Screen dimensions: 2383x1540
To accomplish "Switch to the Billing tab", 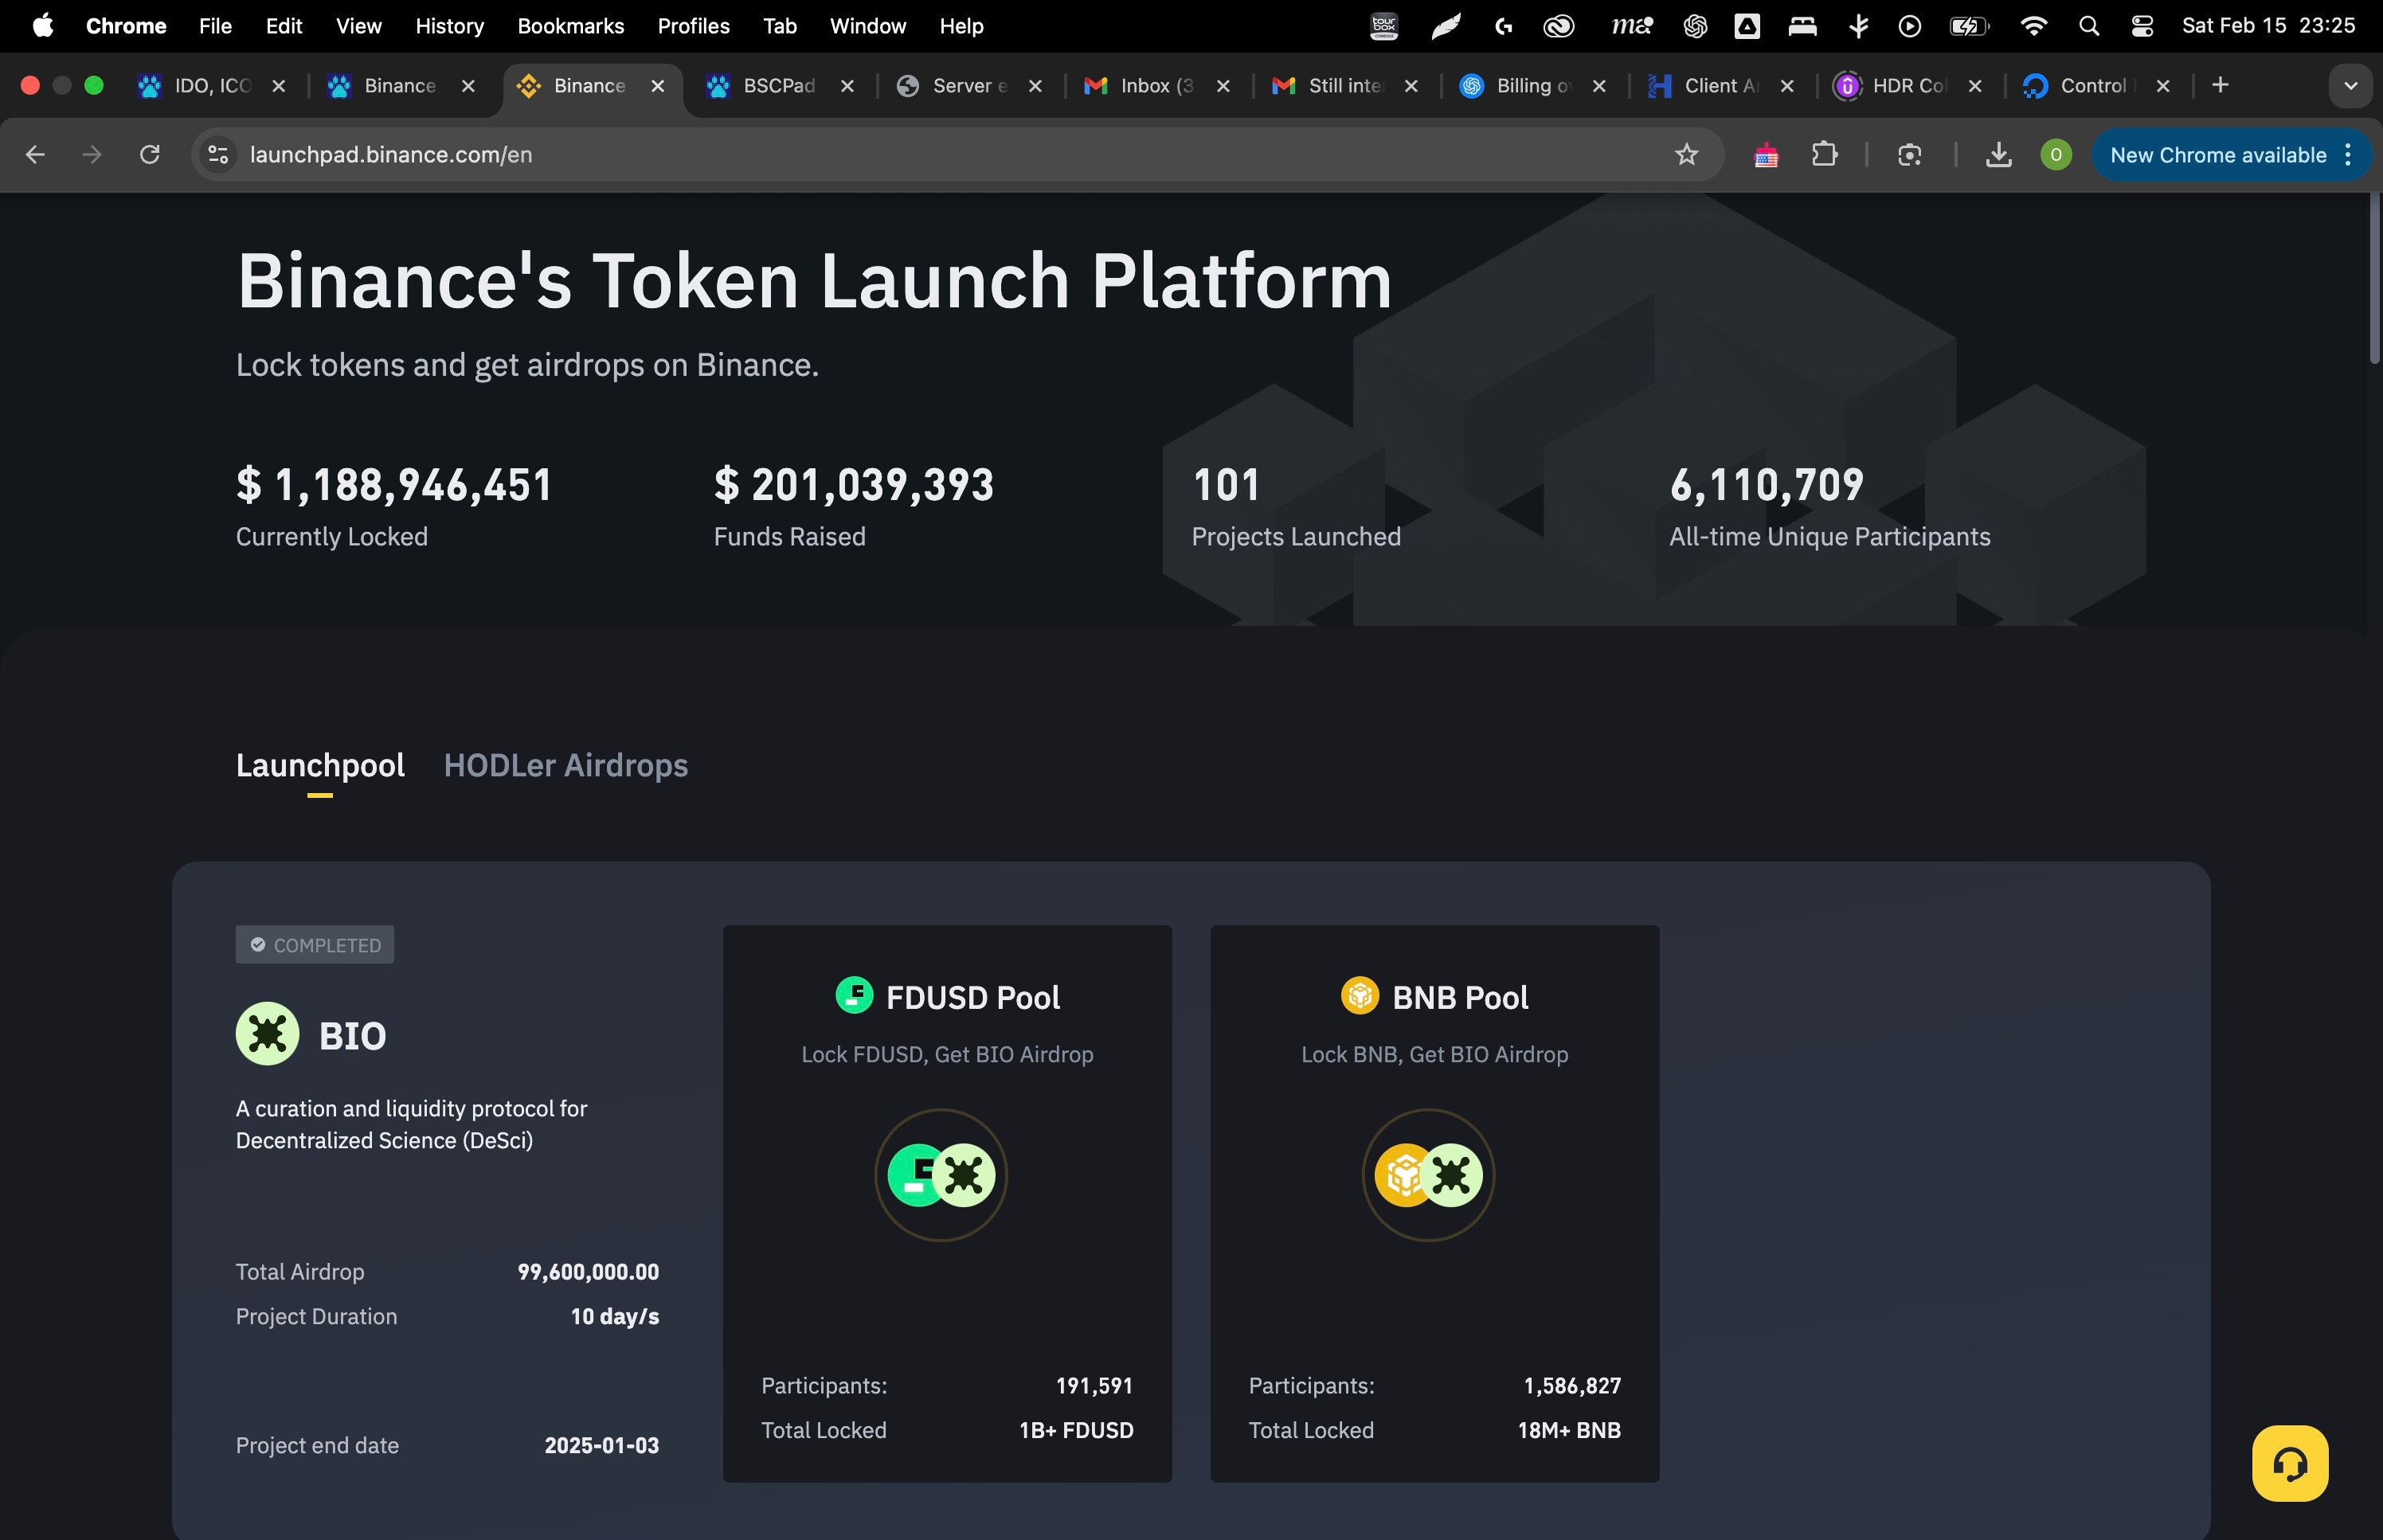I will point(1533,86).
